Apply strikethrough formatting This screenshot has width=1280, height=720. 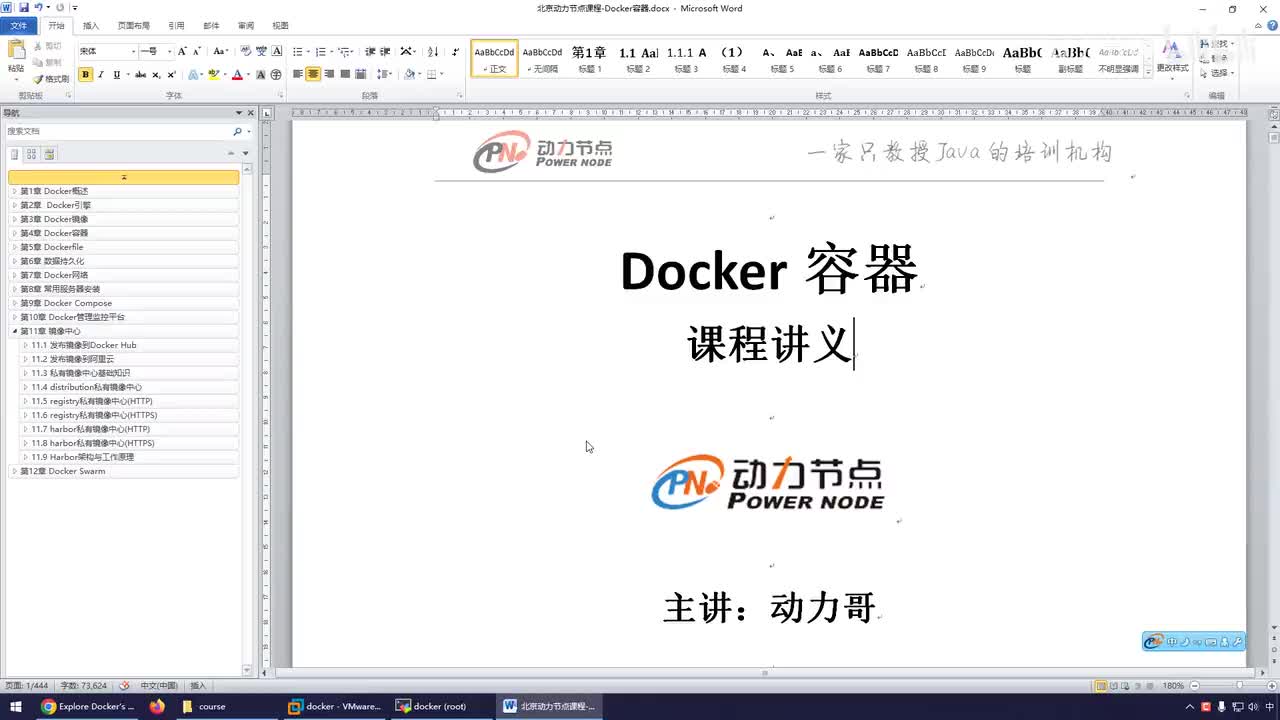(140, 75)
